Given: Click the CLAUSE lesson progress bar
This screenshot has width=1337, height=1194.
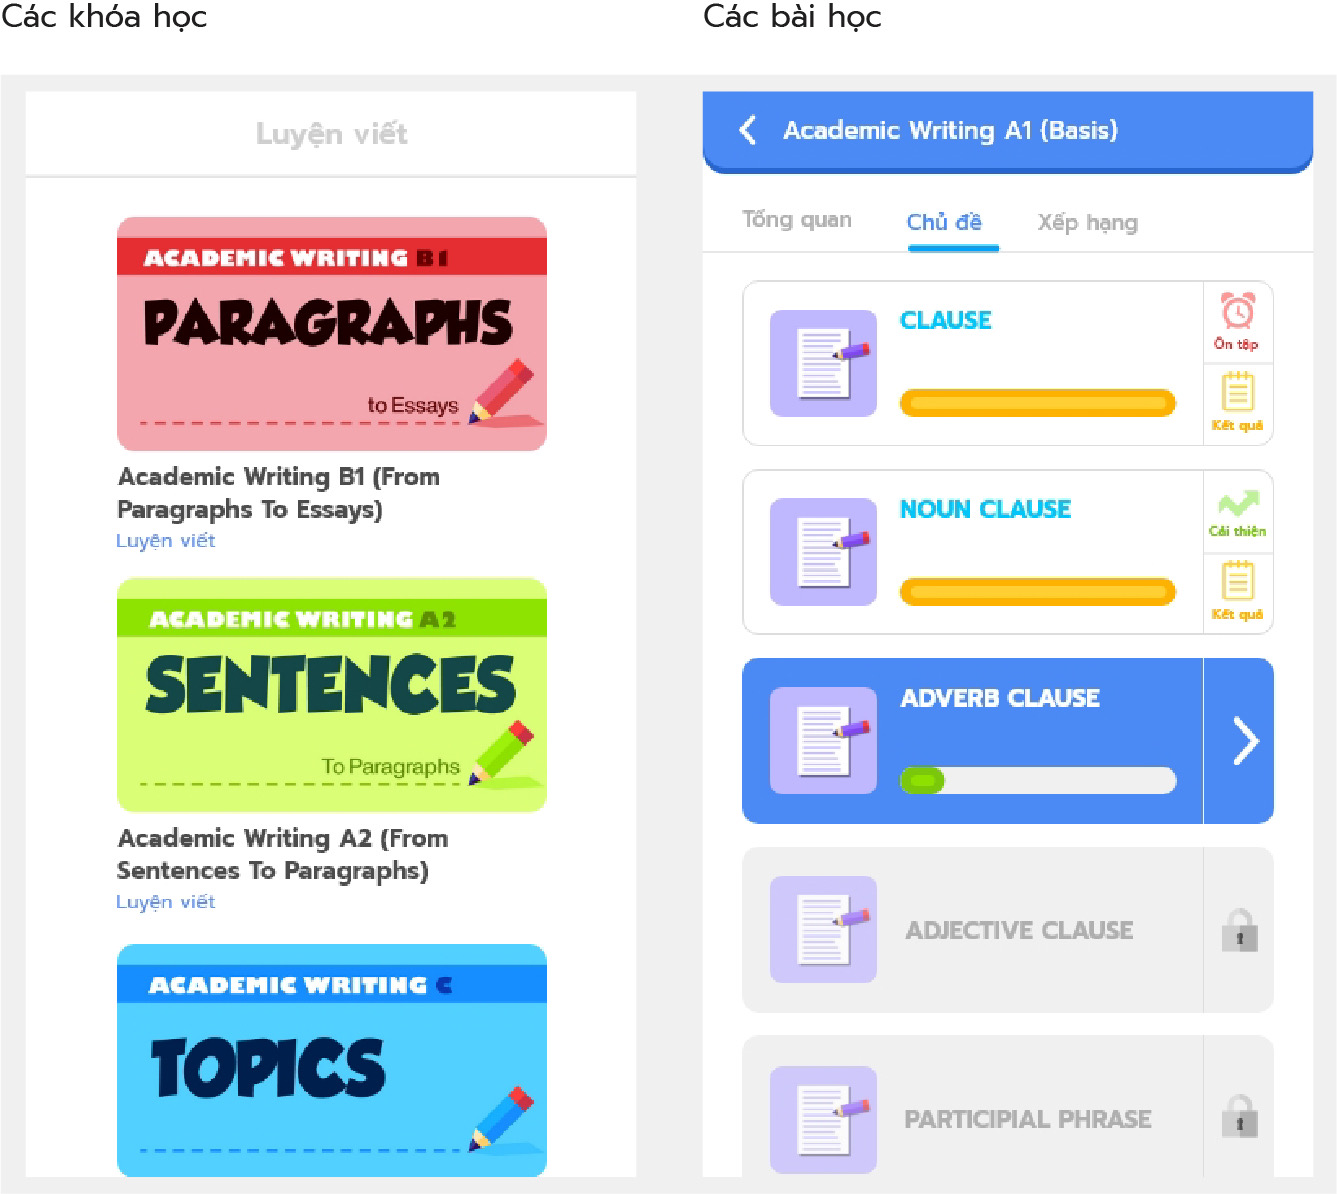Looking at the screenshot, I should [1037, 403].
